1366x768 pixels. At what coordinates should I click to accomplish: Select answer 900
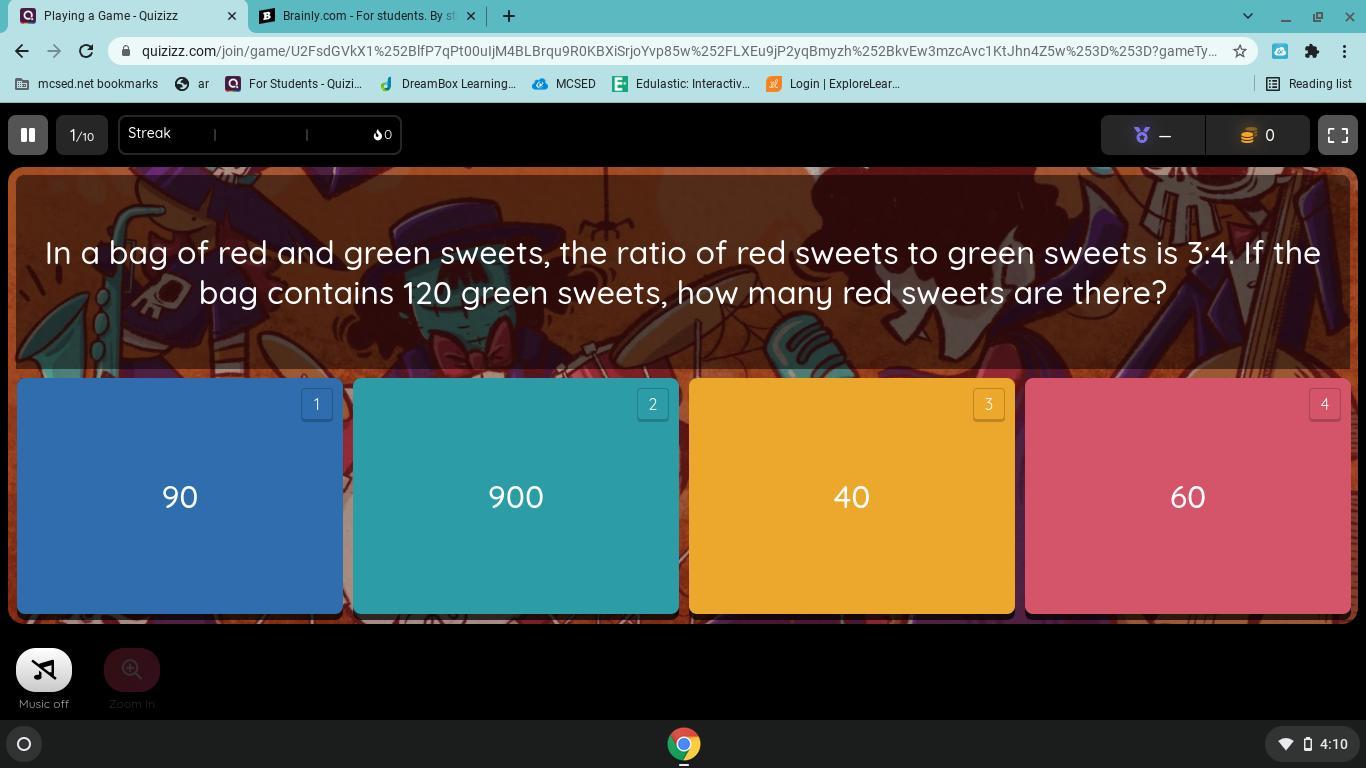[x=516, y=496]
